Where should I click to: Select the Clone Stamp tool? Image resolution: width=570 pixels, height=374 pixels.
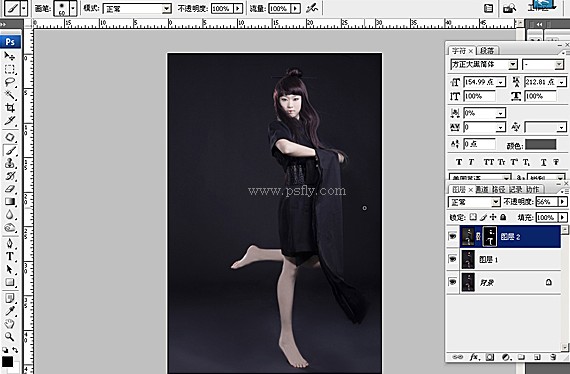tap(10, 163)
